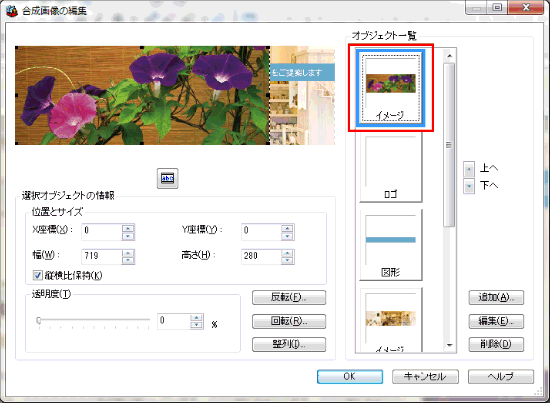
Task: Toggle the 縦横比保持 checkbox
Action: 38,275
